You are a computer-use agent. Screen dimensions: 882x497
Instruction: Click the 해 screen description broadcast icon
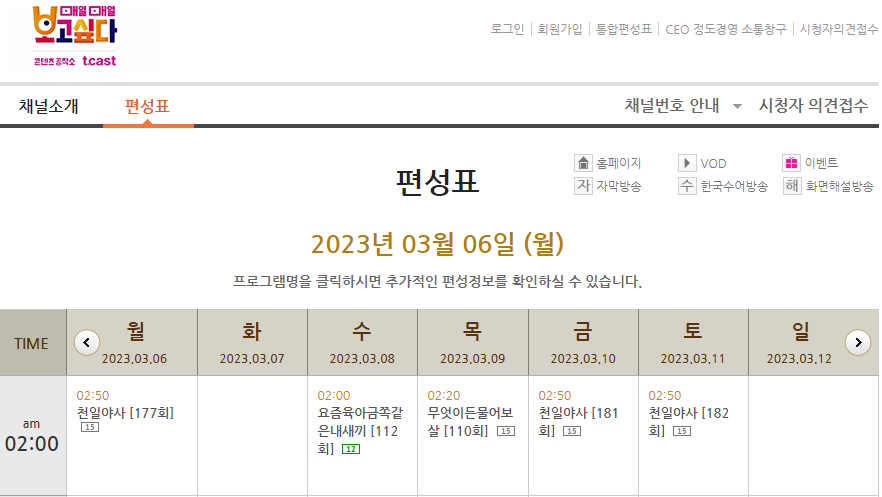pyautogui.click(x=791, y=186)
